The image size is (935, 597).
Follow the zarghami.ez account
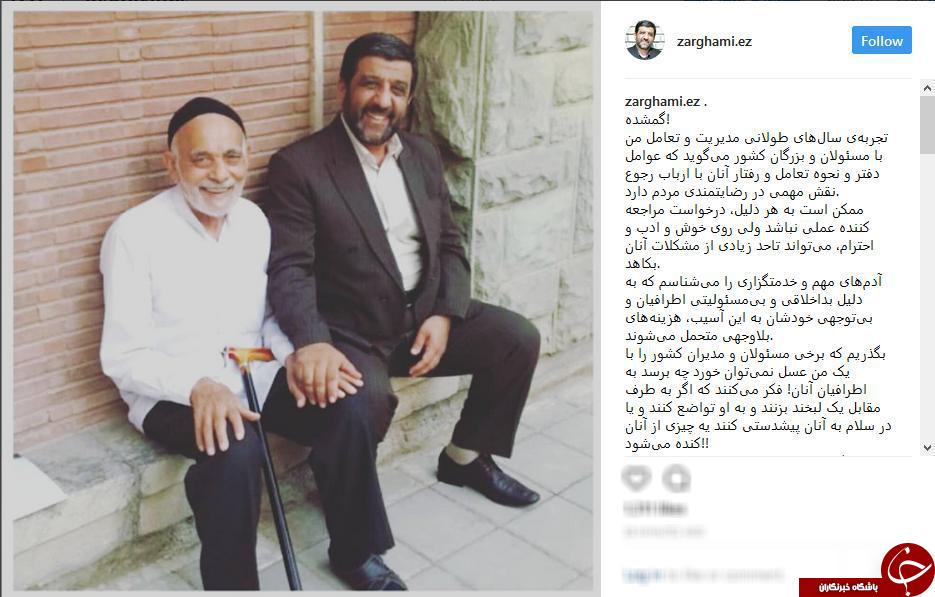881,41
